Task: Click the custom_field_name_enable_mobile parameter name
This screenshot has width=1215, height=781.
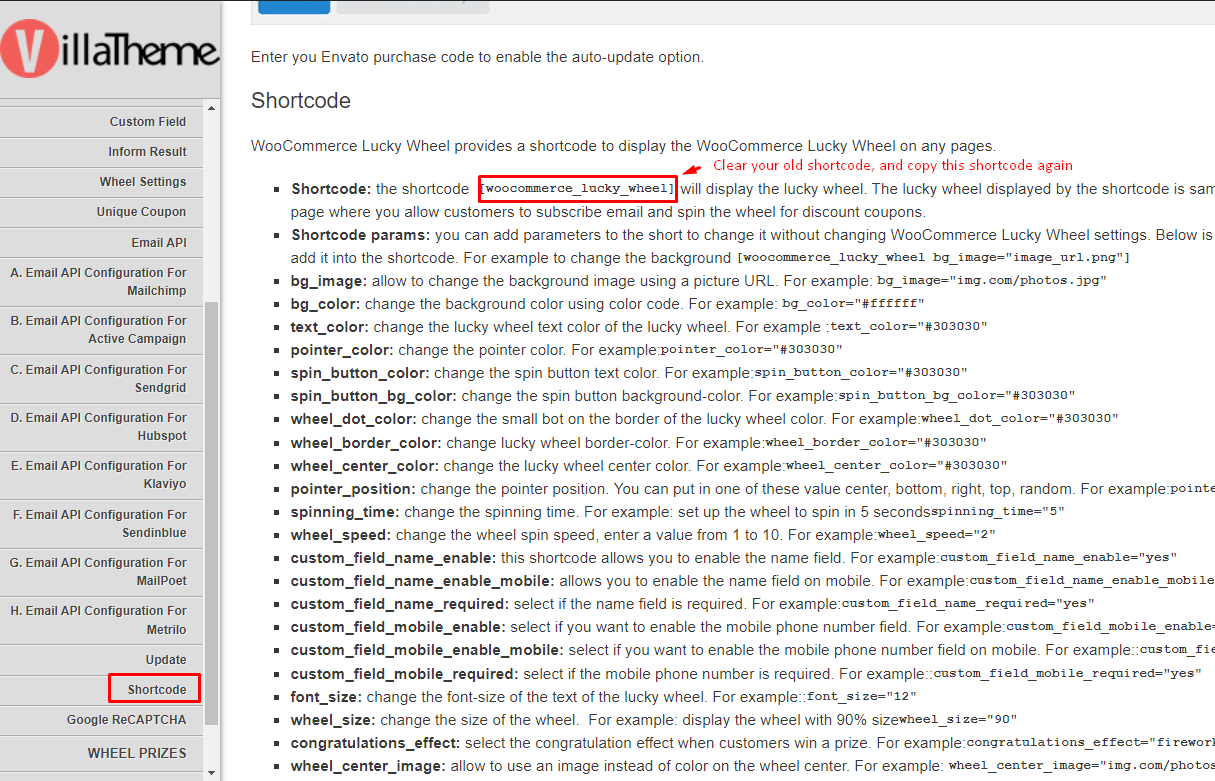Action: point(423,580)
